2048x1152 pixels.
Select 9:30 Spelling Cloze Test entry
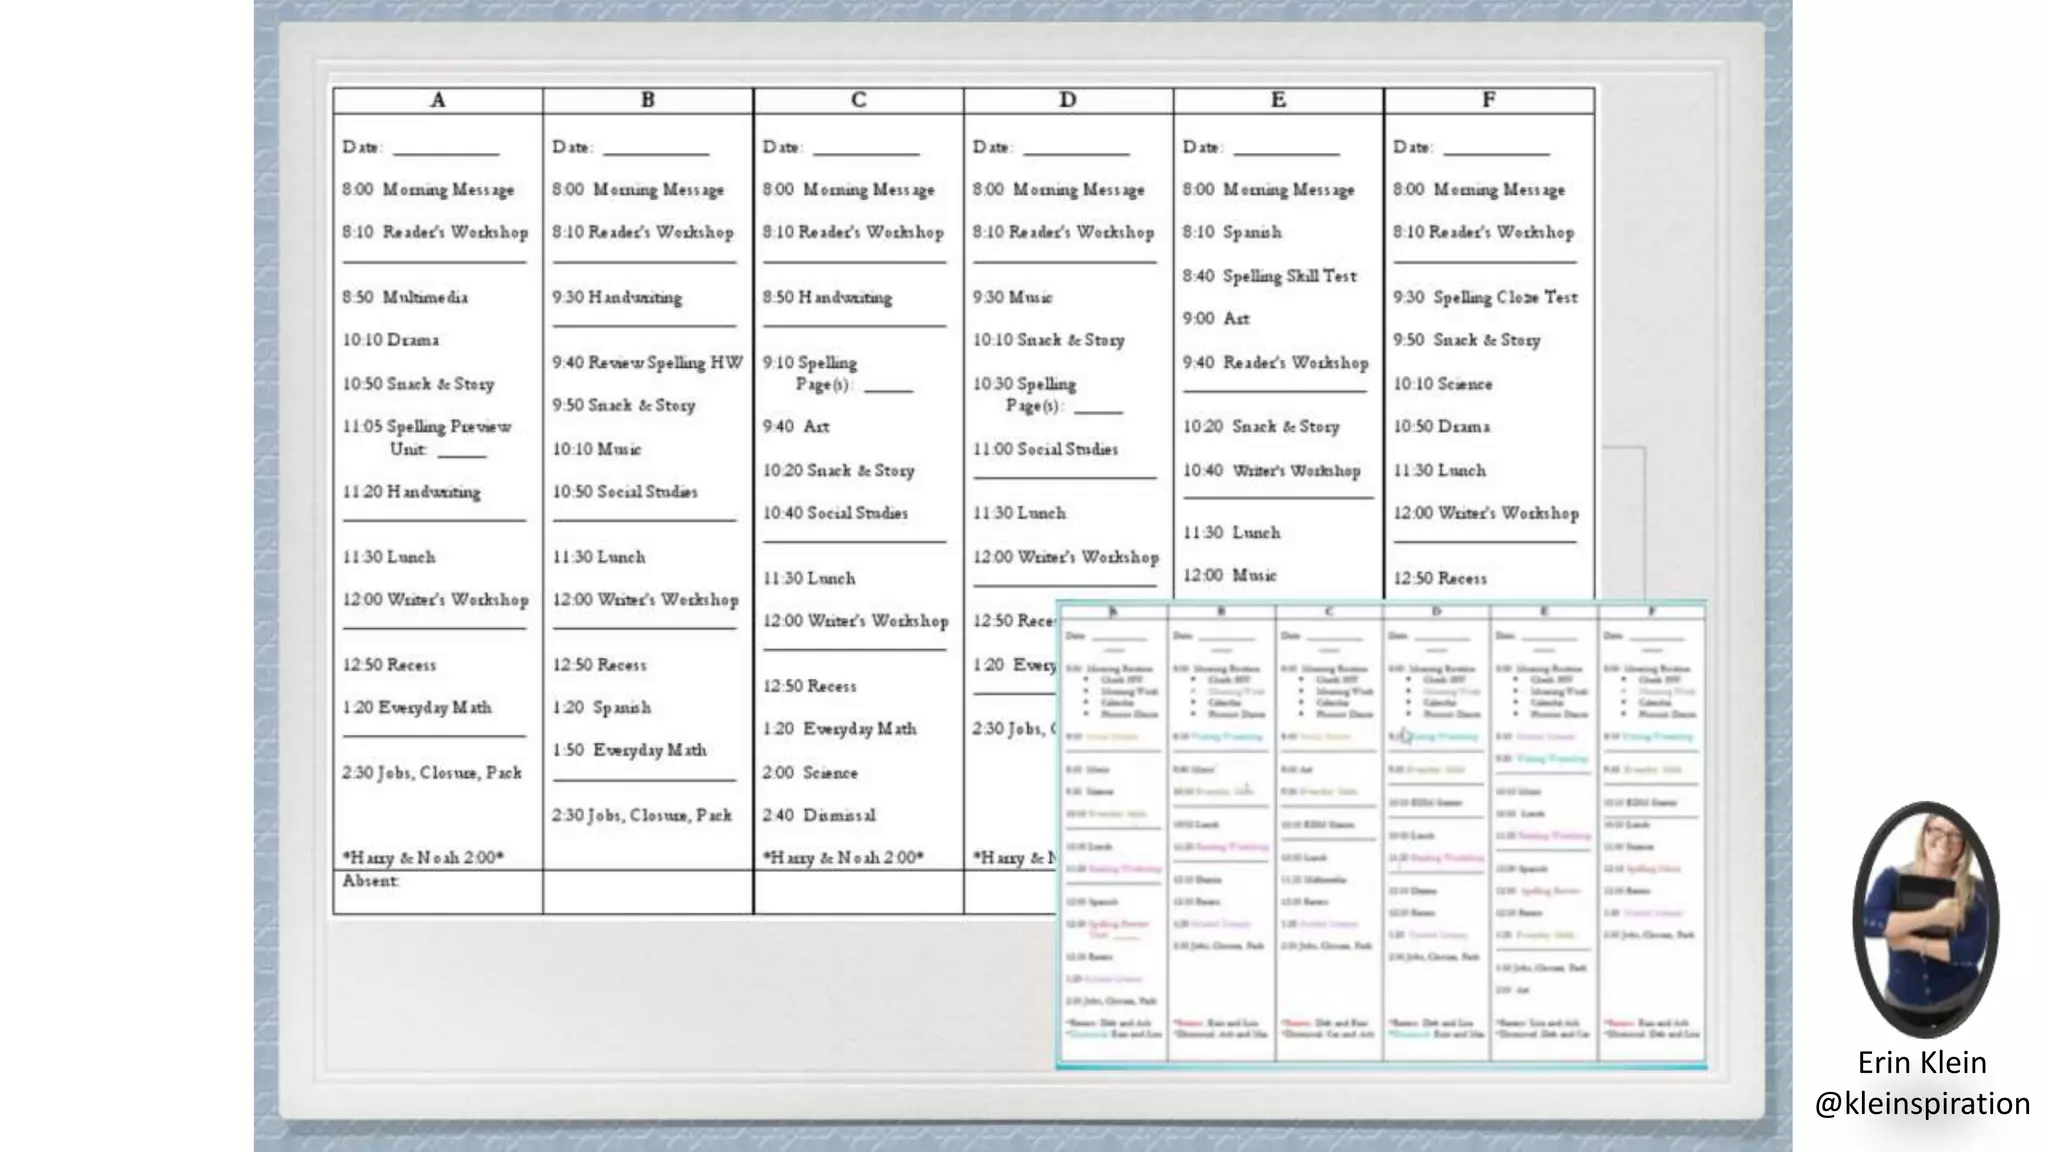(x=1485, y=297)
